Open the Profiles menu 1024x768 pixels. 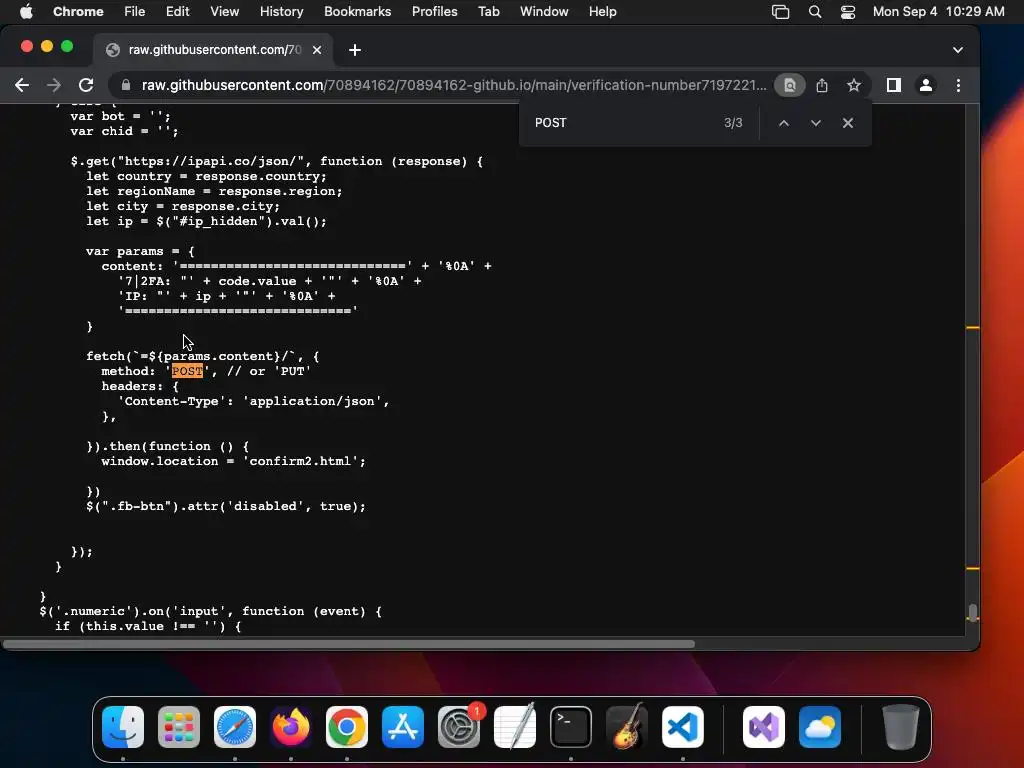tap(434, 12)
